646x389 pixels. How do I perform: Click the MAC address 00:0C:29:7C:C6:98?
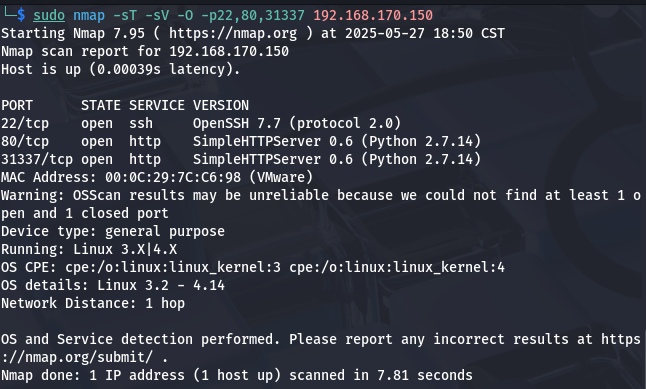173,177
